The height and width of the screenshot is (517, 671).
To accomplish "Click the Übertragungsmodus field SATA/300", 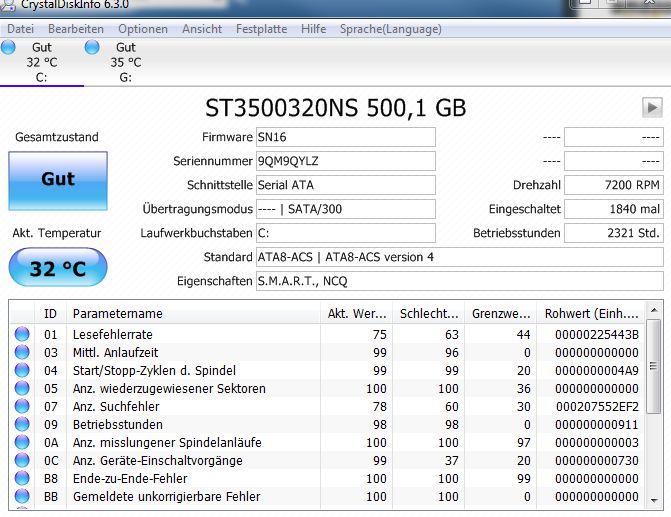I will (346, 209).
